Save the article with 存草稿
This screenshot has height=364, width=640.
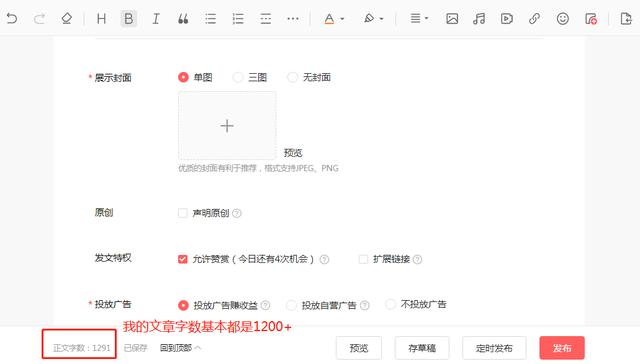(422, 348)
